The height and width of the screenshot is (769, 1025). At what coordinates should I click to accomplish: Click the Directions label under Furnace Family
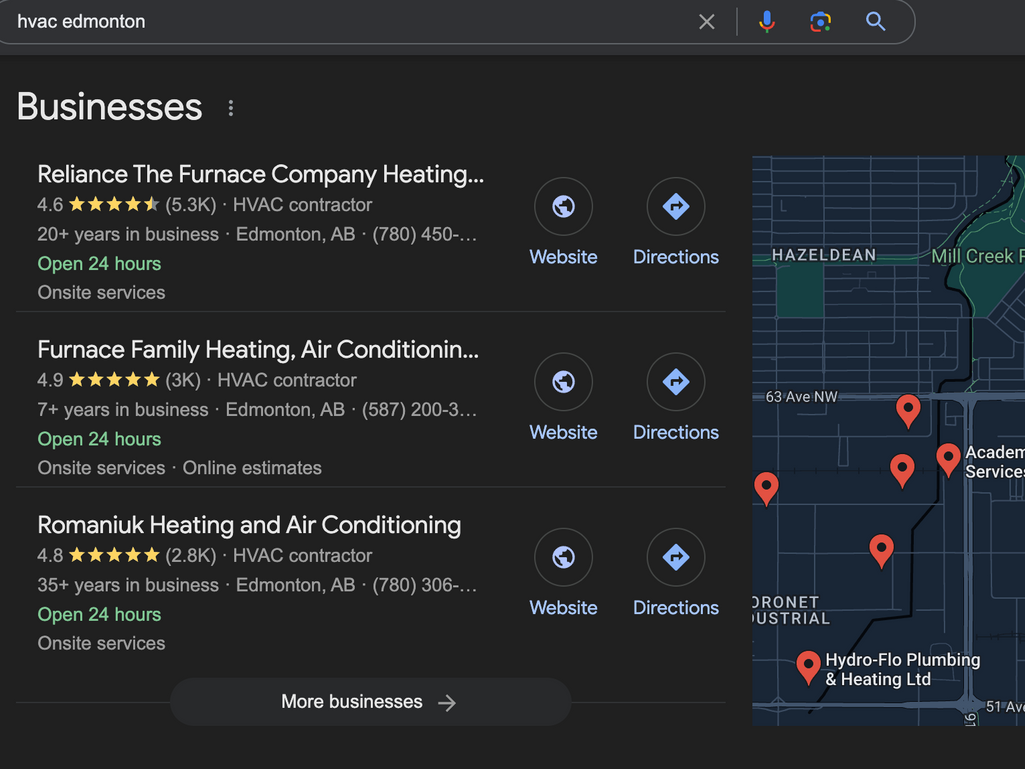pos(676,432)
